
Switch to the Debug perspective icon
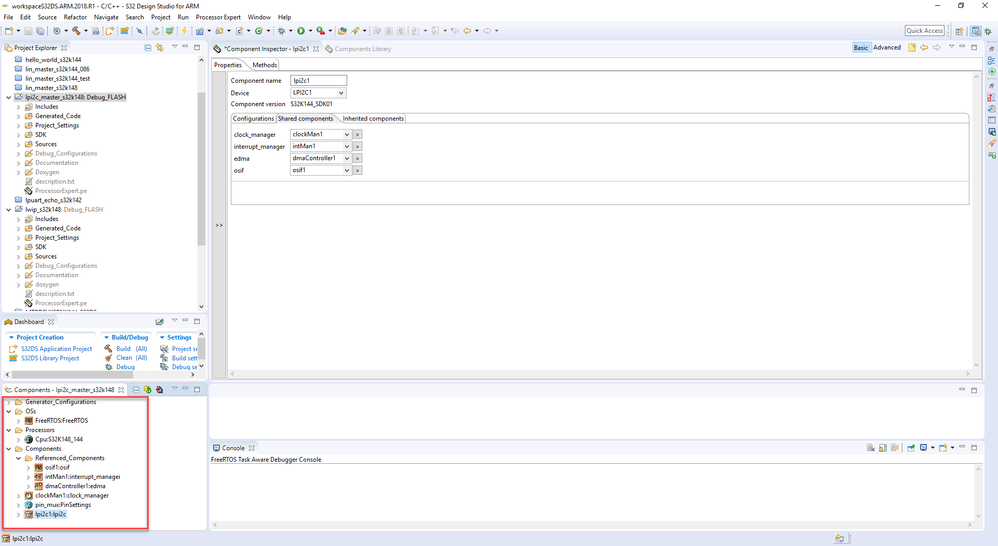click(988, 31)
